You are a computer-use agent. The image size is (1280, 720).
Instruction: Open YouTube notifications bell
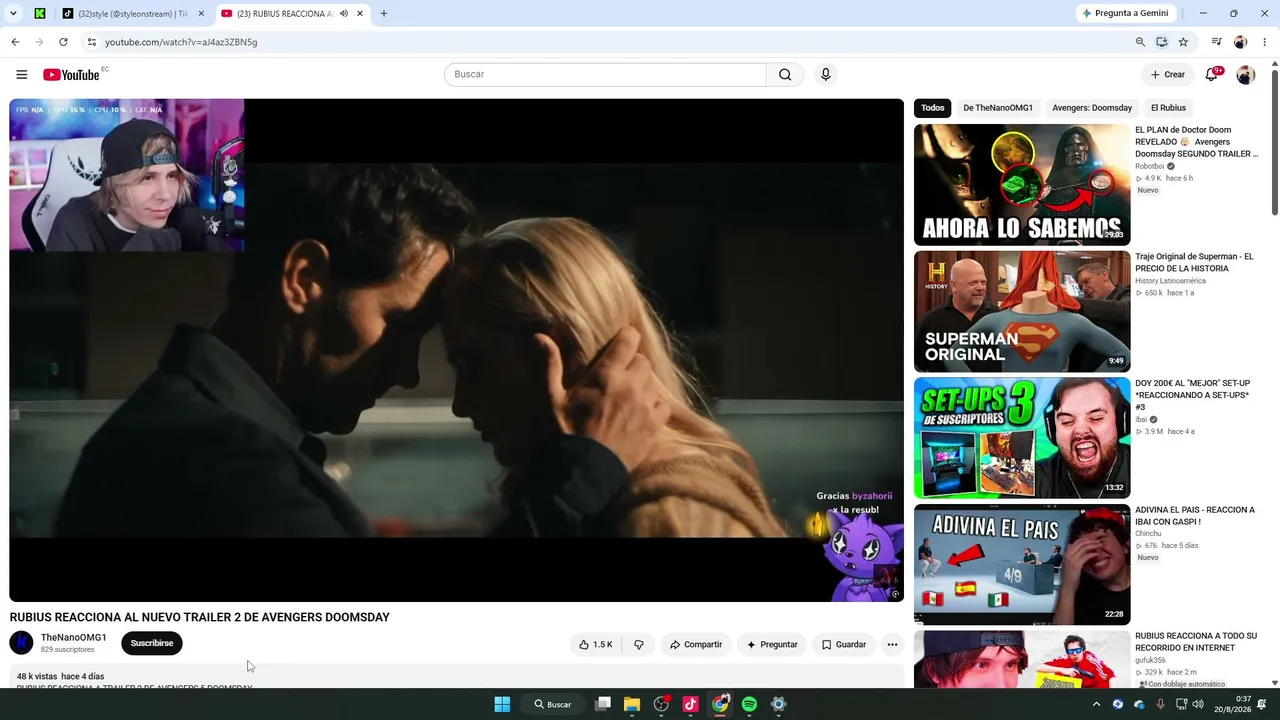1212,75
